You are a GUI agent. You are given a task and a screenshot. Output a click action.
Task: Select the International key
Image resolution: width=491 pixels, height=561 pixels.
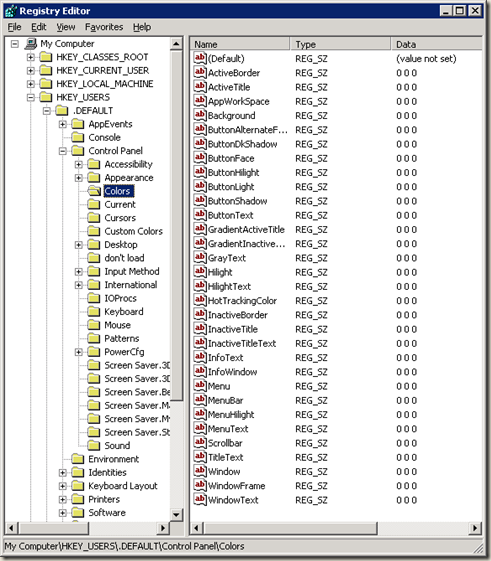131,284
